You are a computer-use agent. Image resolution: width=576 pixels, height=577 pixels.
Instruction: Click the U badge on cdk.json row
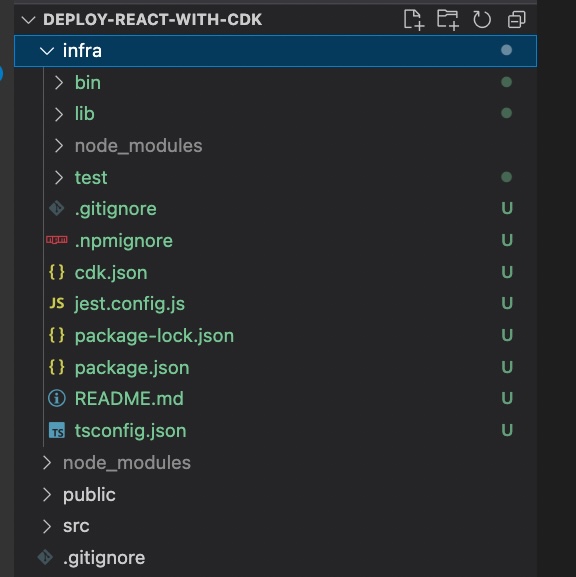pos(507,272)
